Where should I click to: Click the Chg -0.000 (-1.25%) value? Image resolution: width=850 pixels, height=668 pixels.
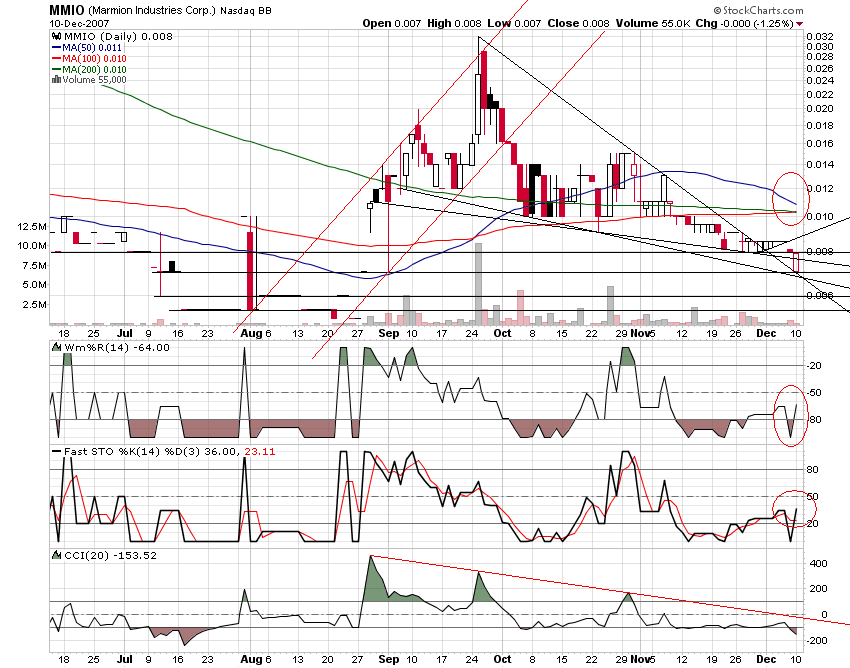744,23
